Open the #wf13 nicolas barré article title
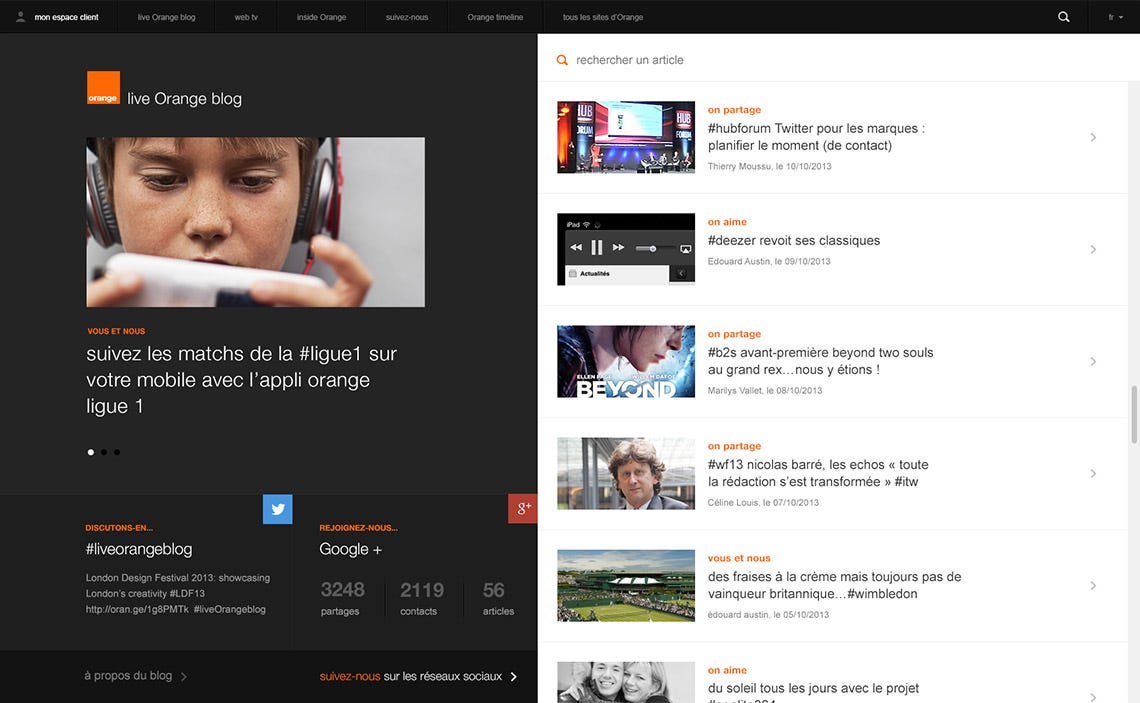1140x703 pixels. pos(818,473)
